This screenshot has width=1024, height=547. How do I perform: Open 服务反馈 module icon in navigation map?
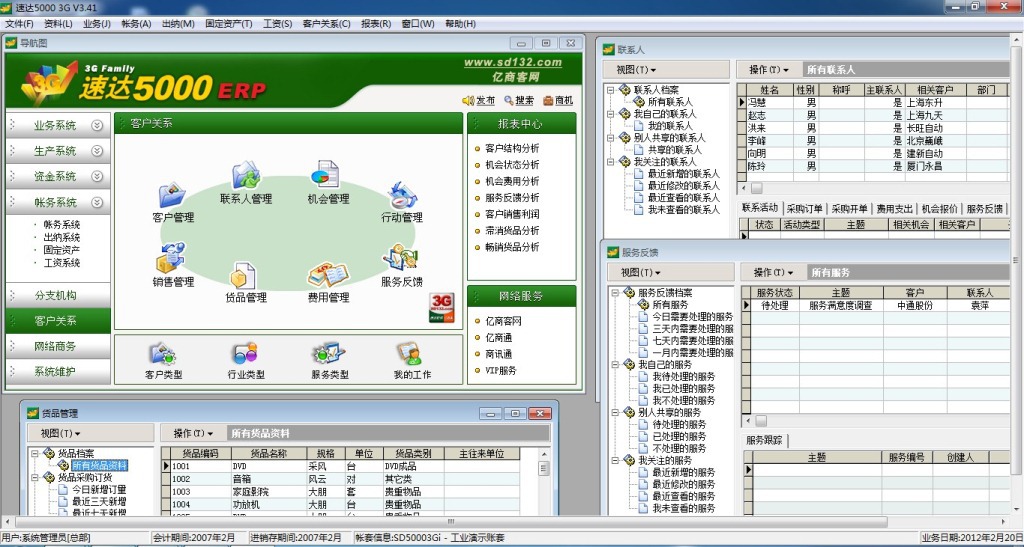[400, 258]
